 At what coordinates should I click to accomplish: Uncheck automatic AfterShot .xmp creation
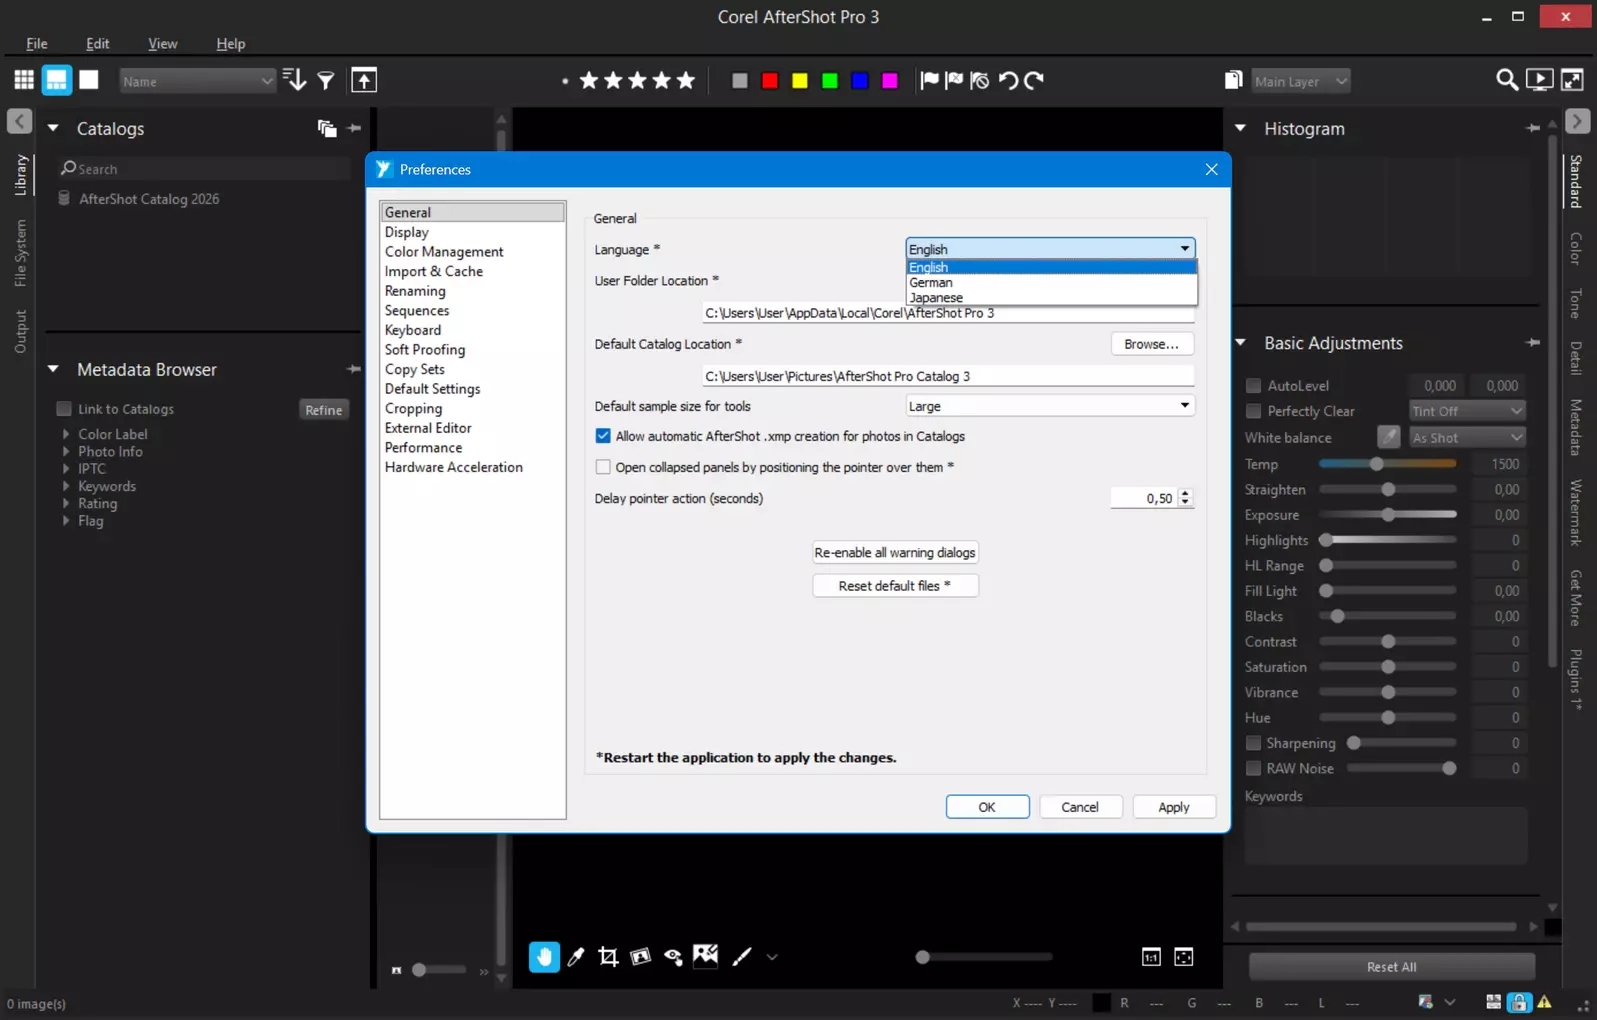point(603,436)
